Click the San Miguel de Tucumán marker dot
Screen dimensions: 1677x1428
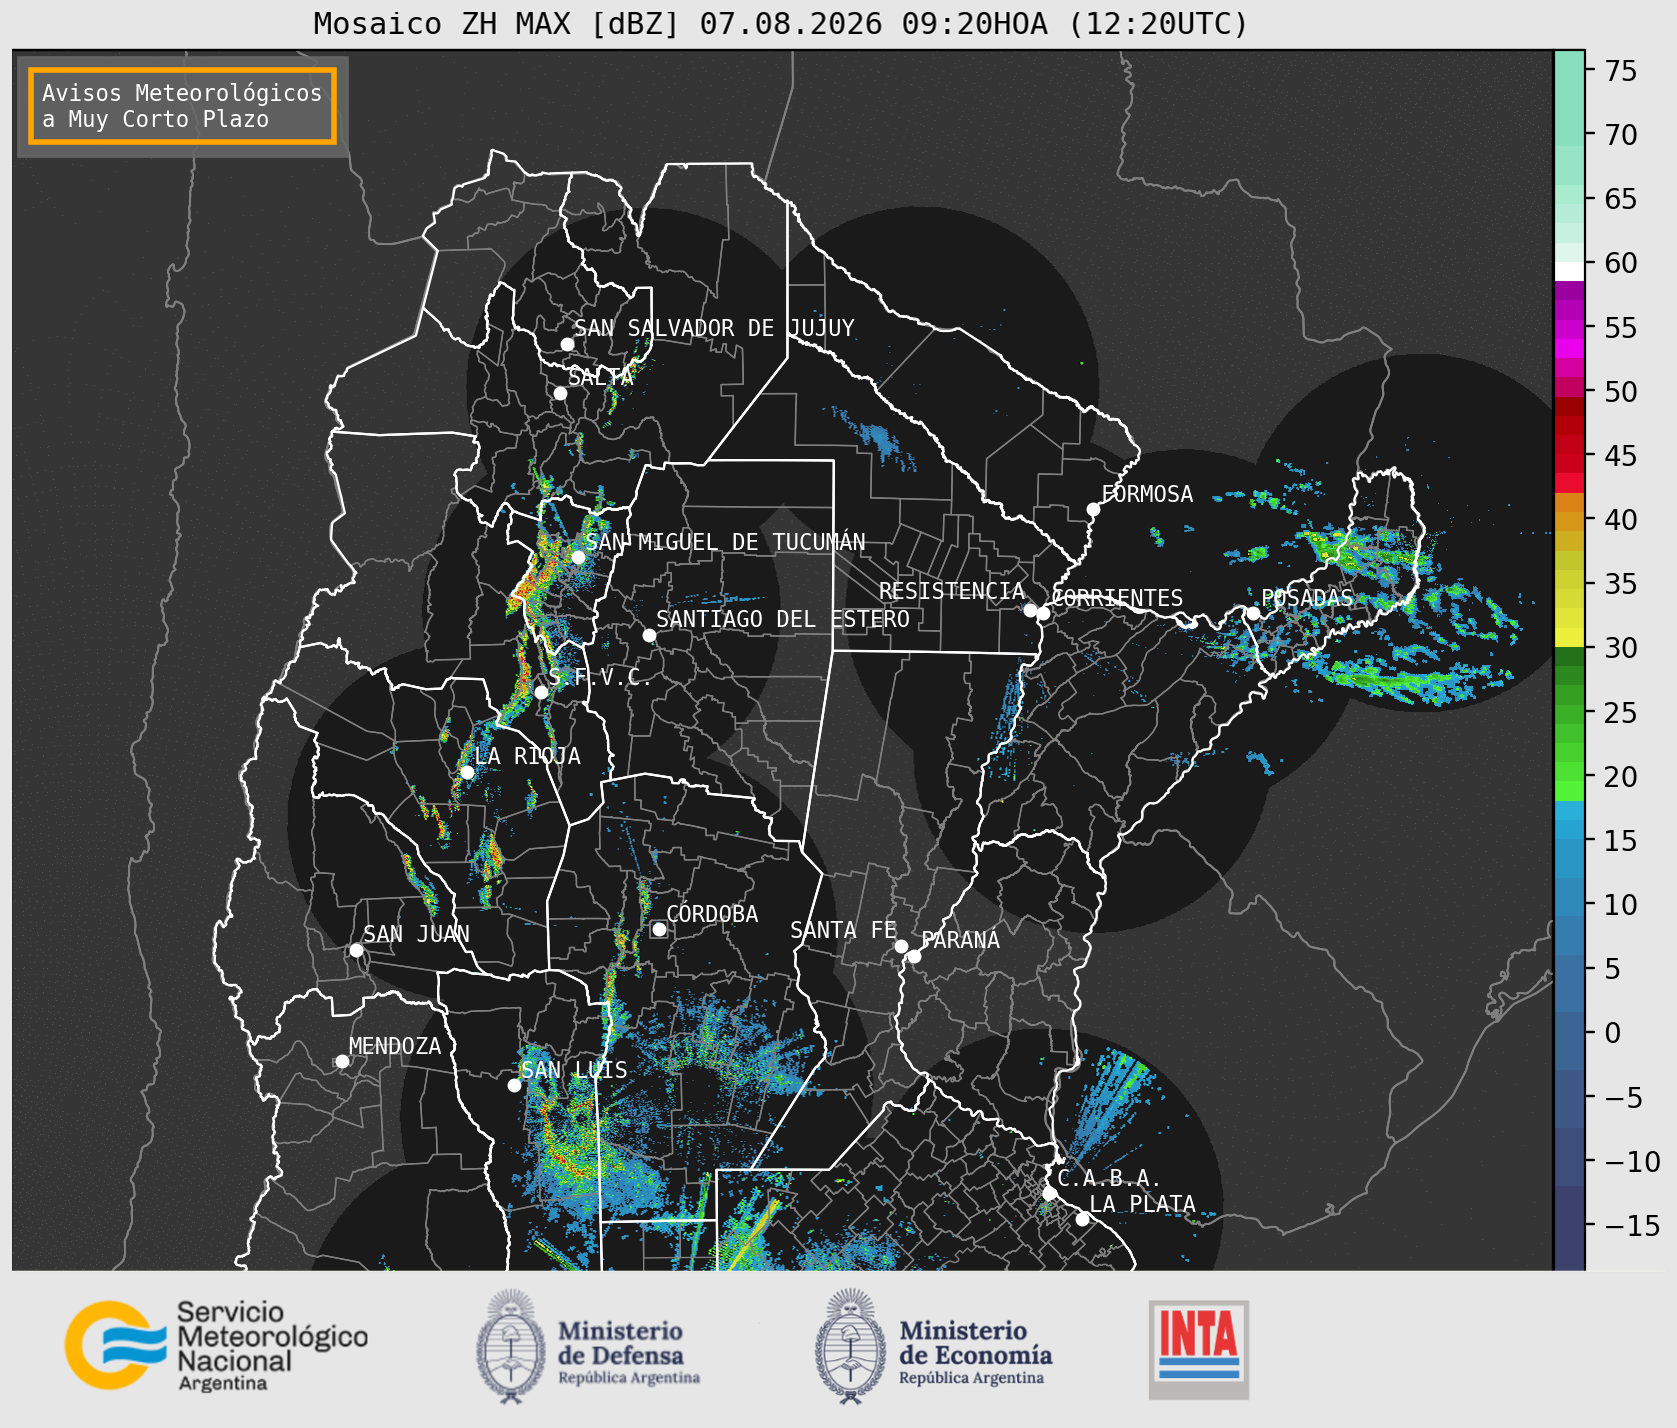577,557
